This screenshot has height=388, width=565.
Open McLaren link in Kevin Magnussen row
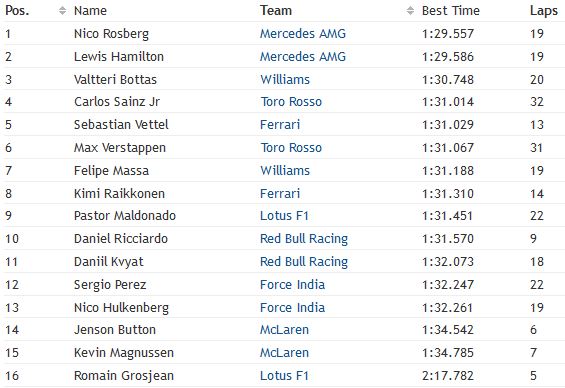click(x=284, y=353)
